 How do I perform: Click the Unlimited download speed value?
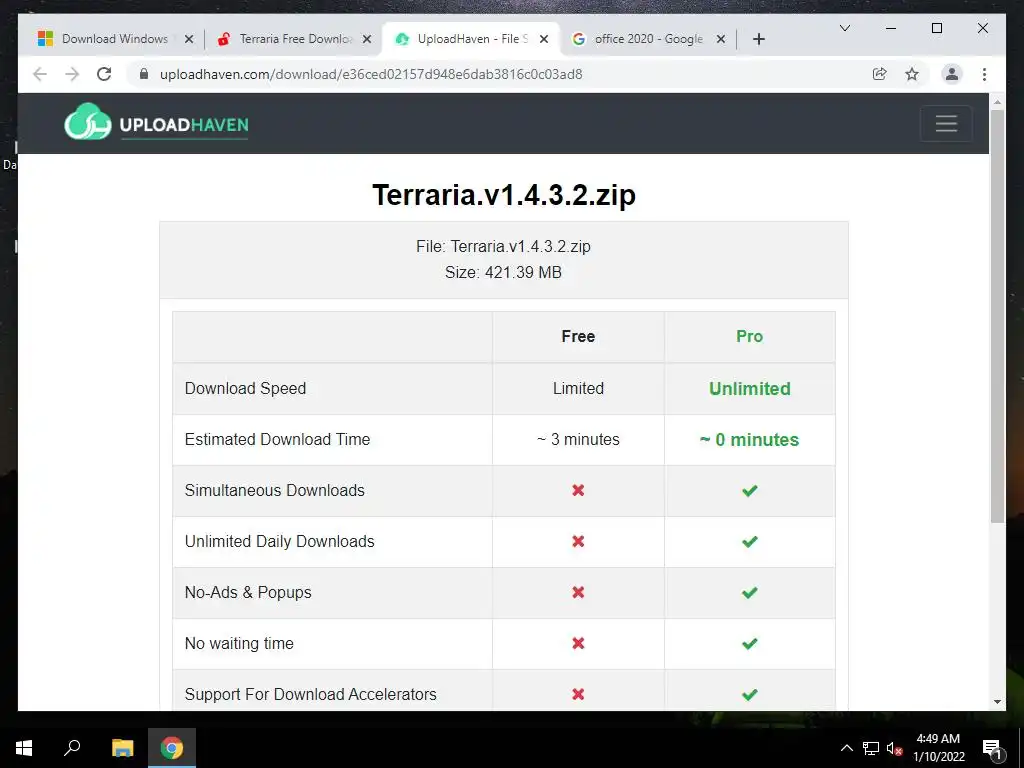click(750, 389)
